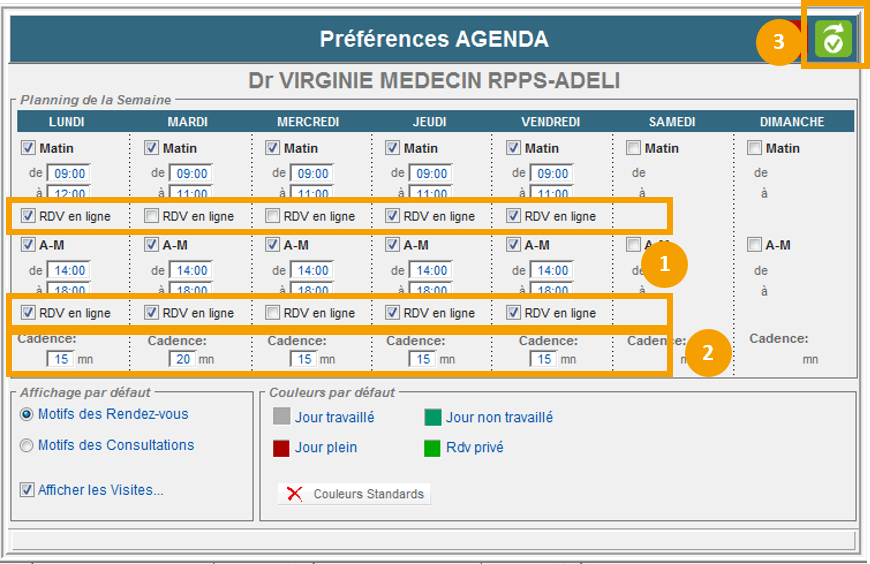This screenshot has width=870, height=564.
Task: Select Motifs des Rendez-vous radio button
Action: tap(27, 414)
